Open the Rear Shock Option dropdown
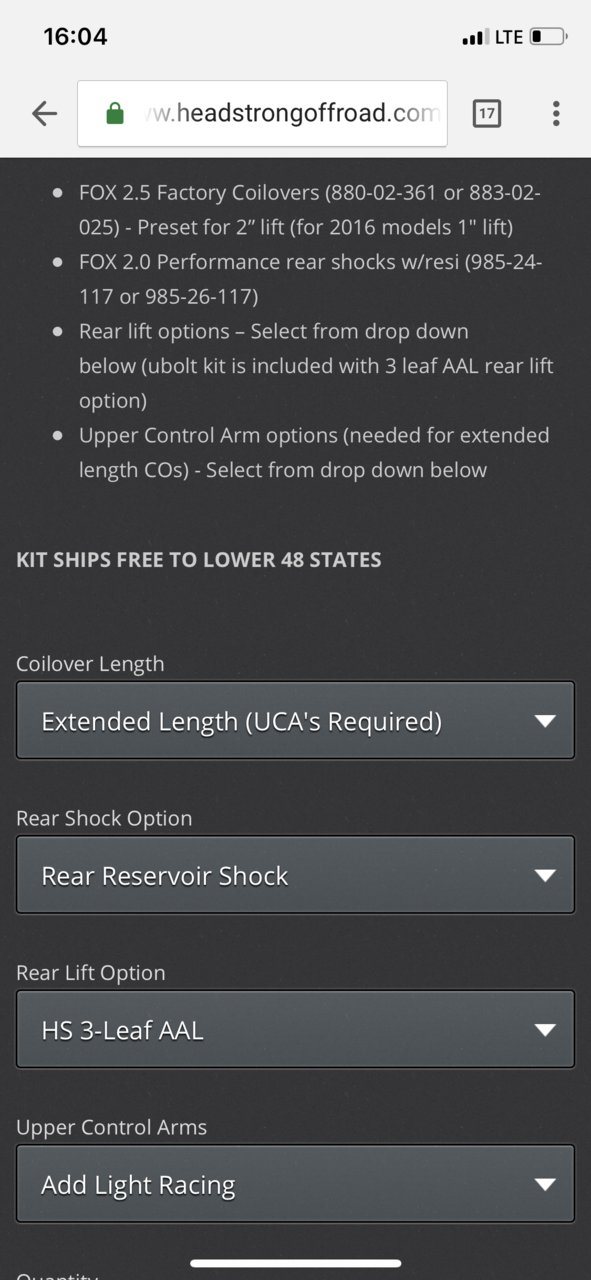 click(295, 875)
